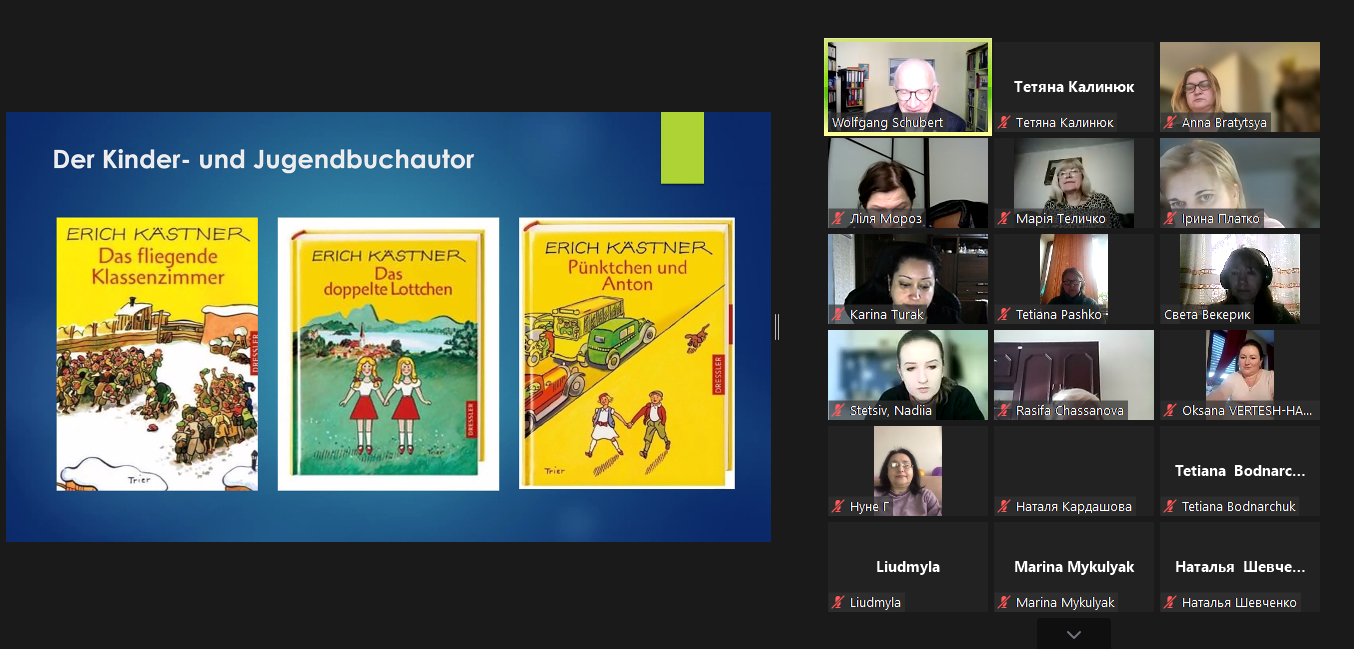Click the slide title Der Kinder- und Jugendbuchautor

pos(263,160)
